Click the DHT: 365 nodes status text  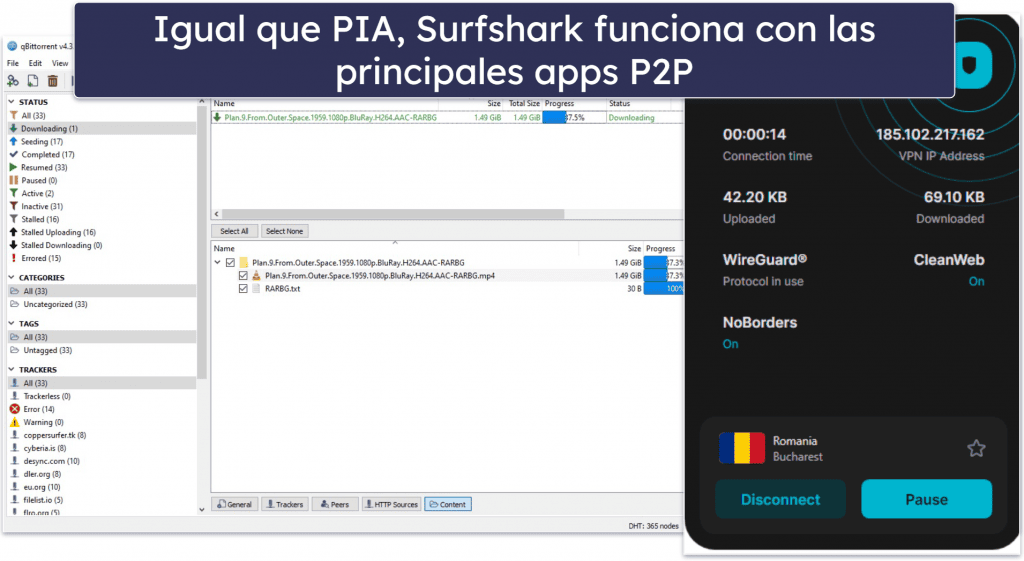tap(653, 526)
